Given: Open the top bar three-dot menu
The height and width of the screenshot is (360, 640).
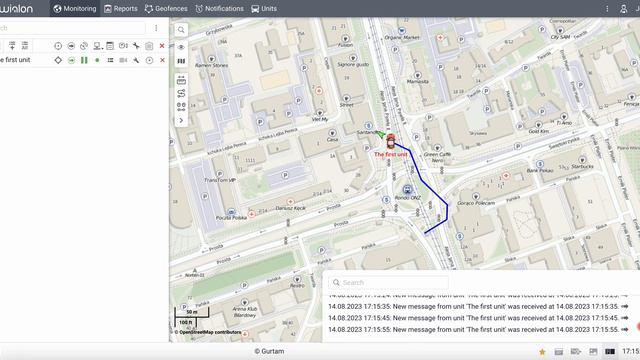Looking at the screenshot, I should pos(607,9).
